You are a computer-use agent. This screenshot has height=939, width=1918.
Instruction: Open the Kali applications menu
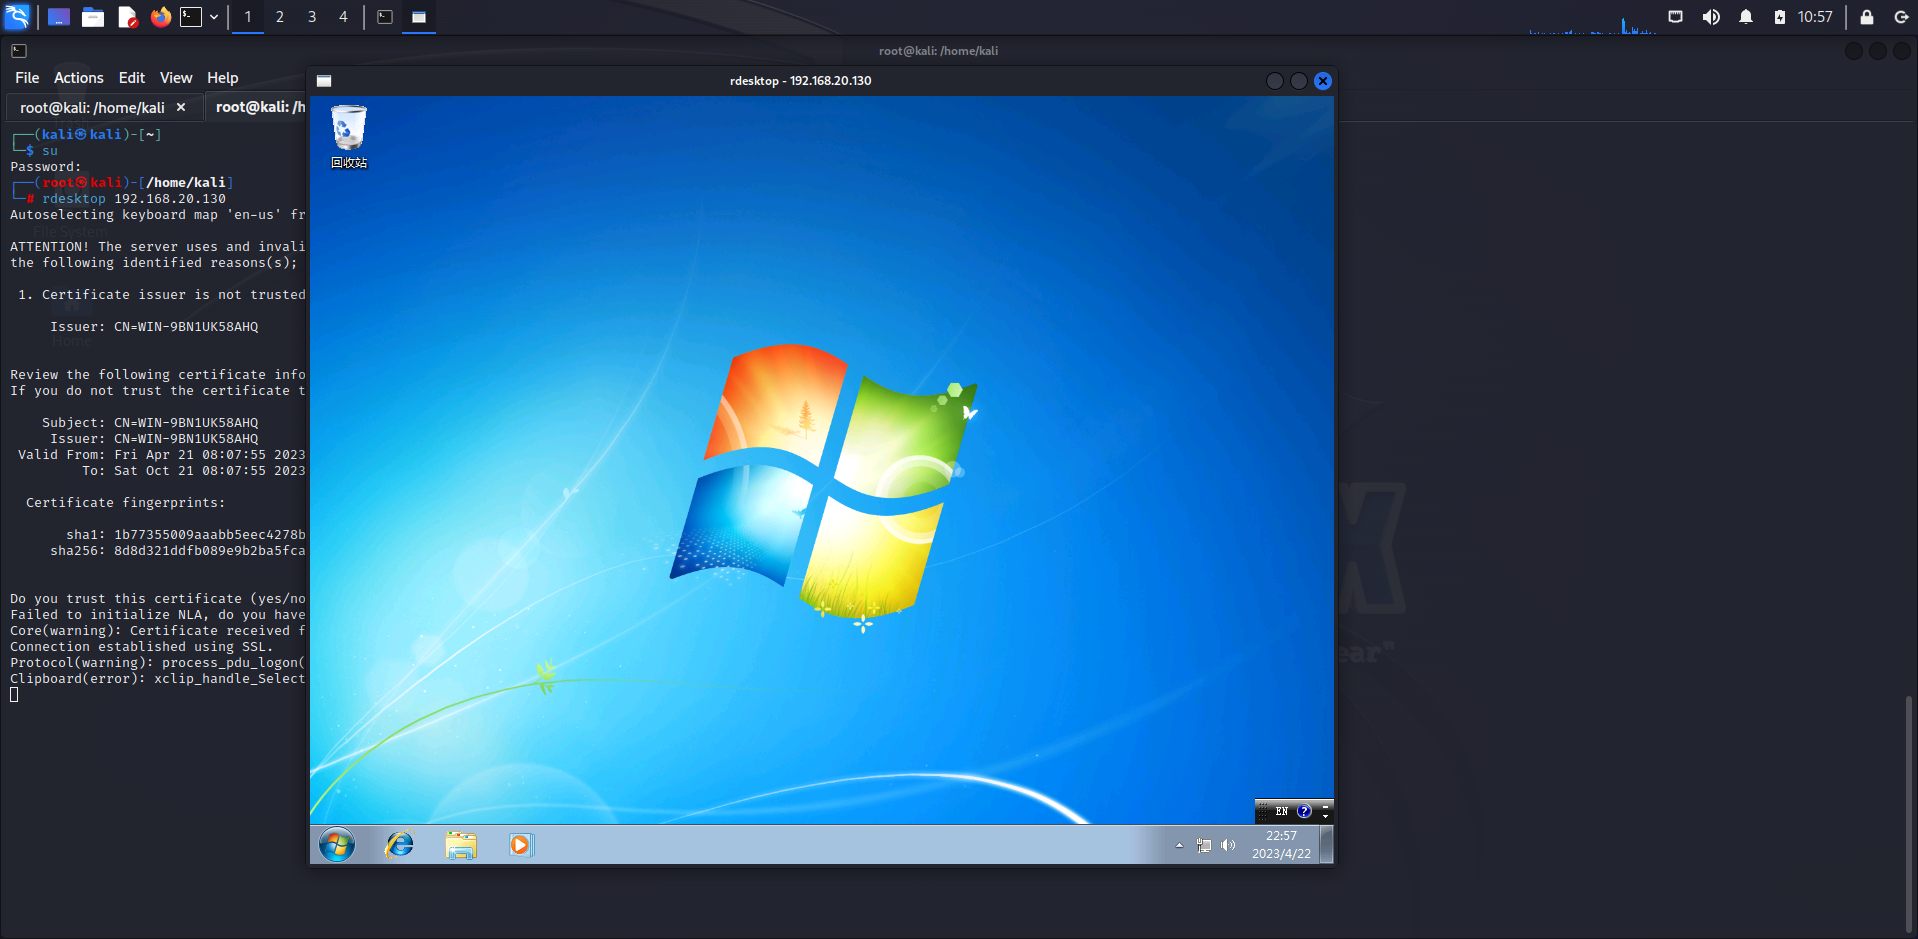point(17,17)
